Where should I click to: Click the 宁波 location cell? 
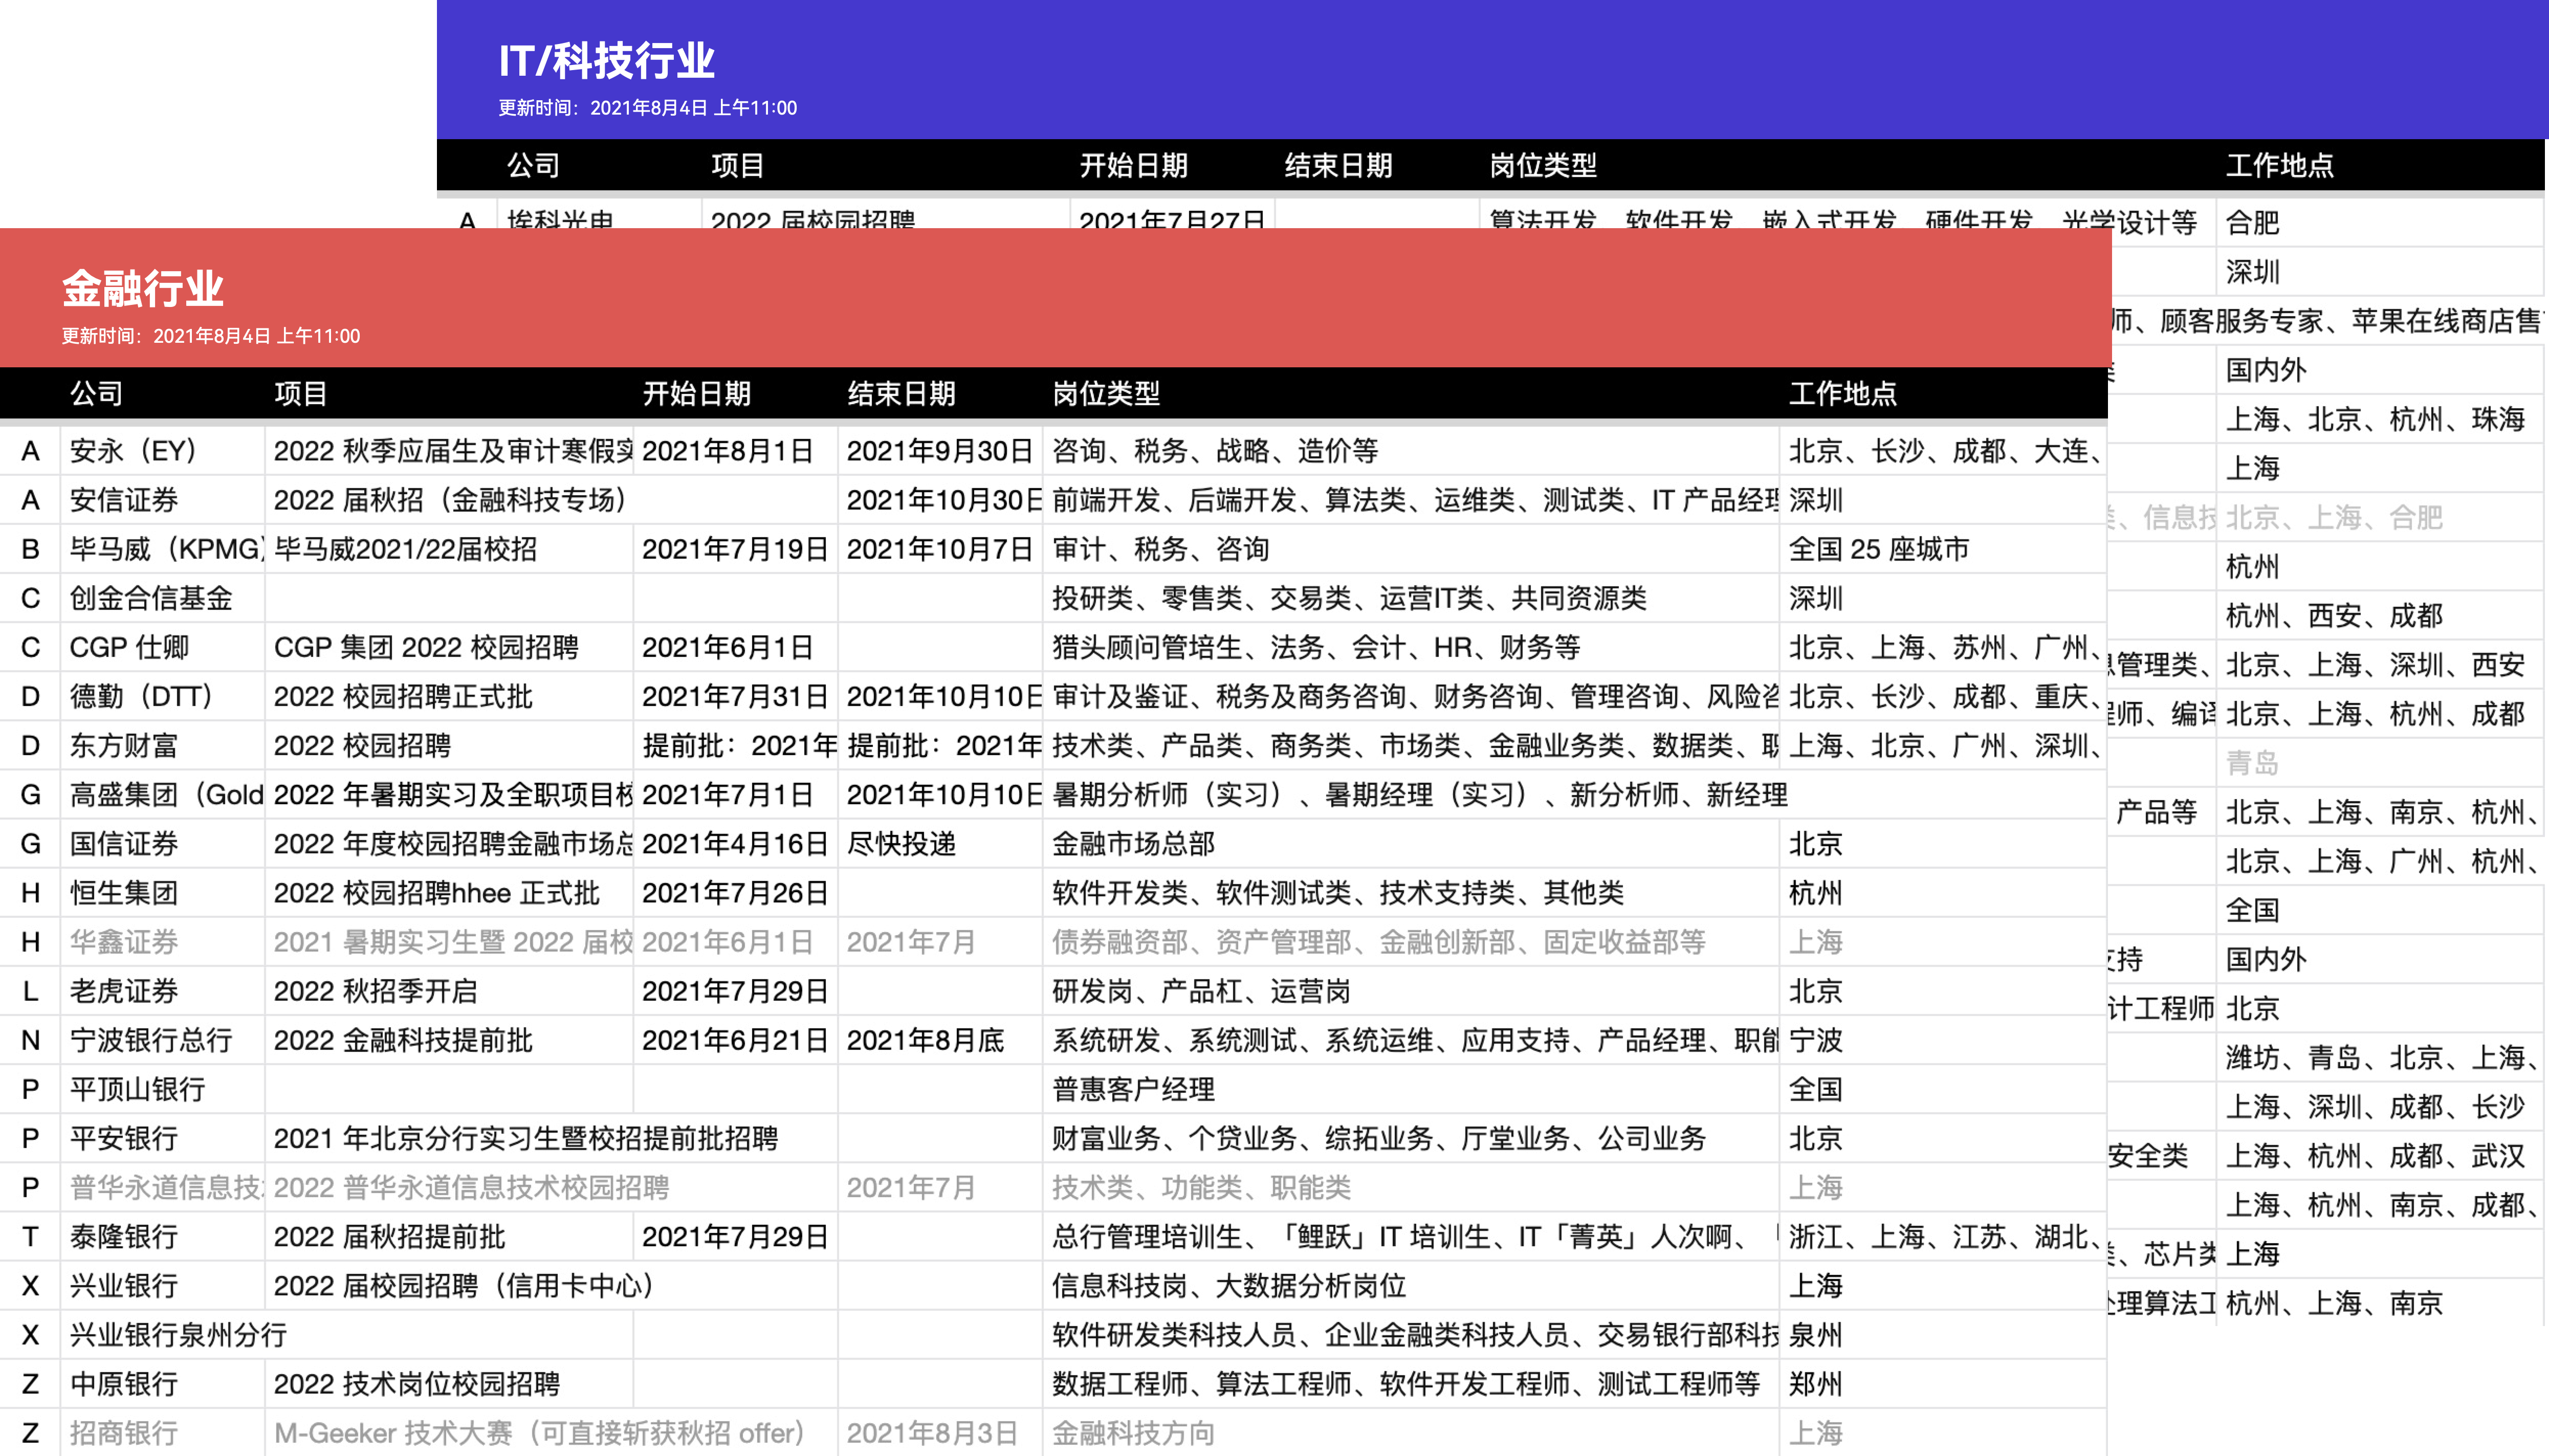click(1943, 1040)
